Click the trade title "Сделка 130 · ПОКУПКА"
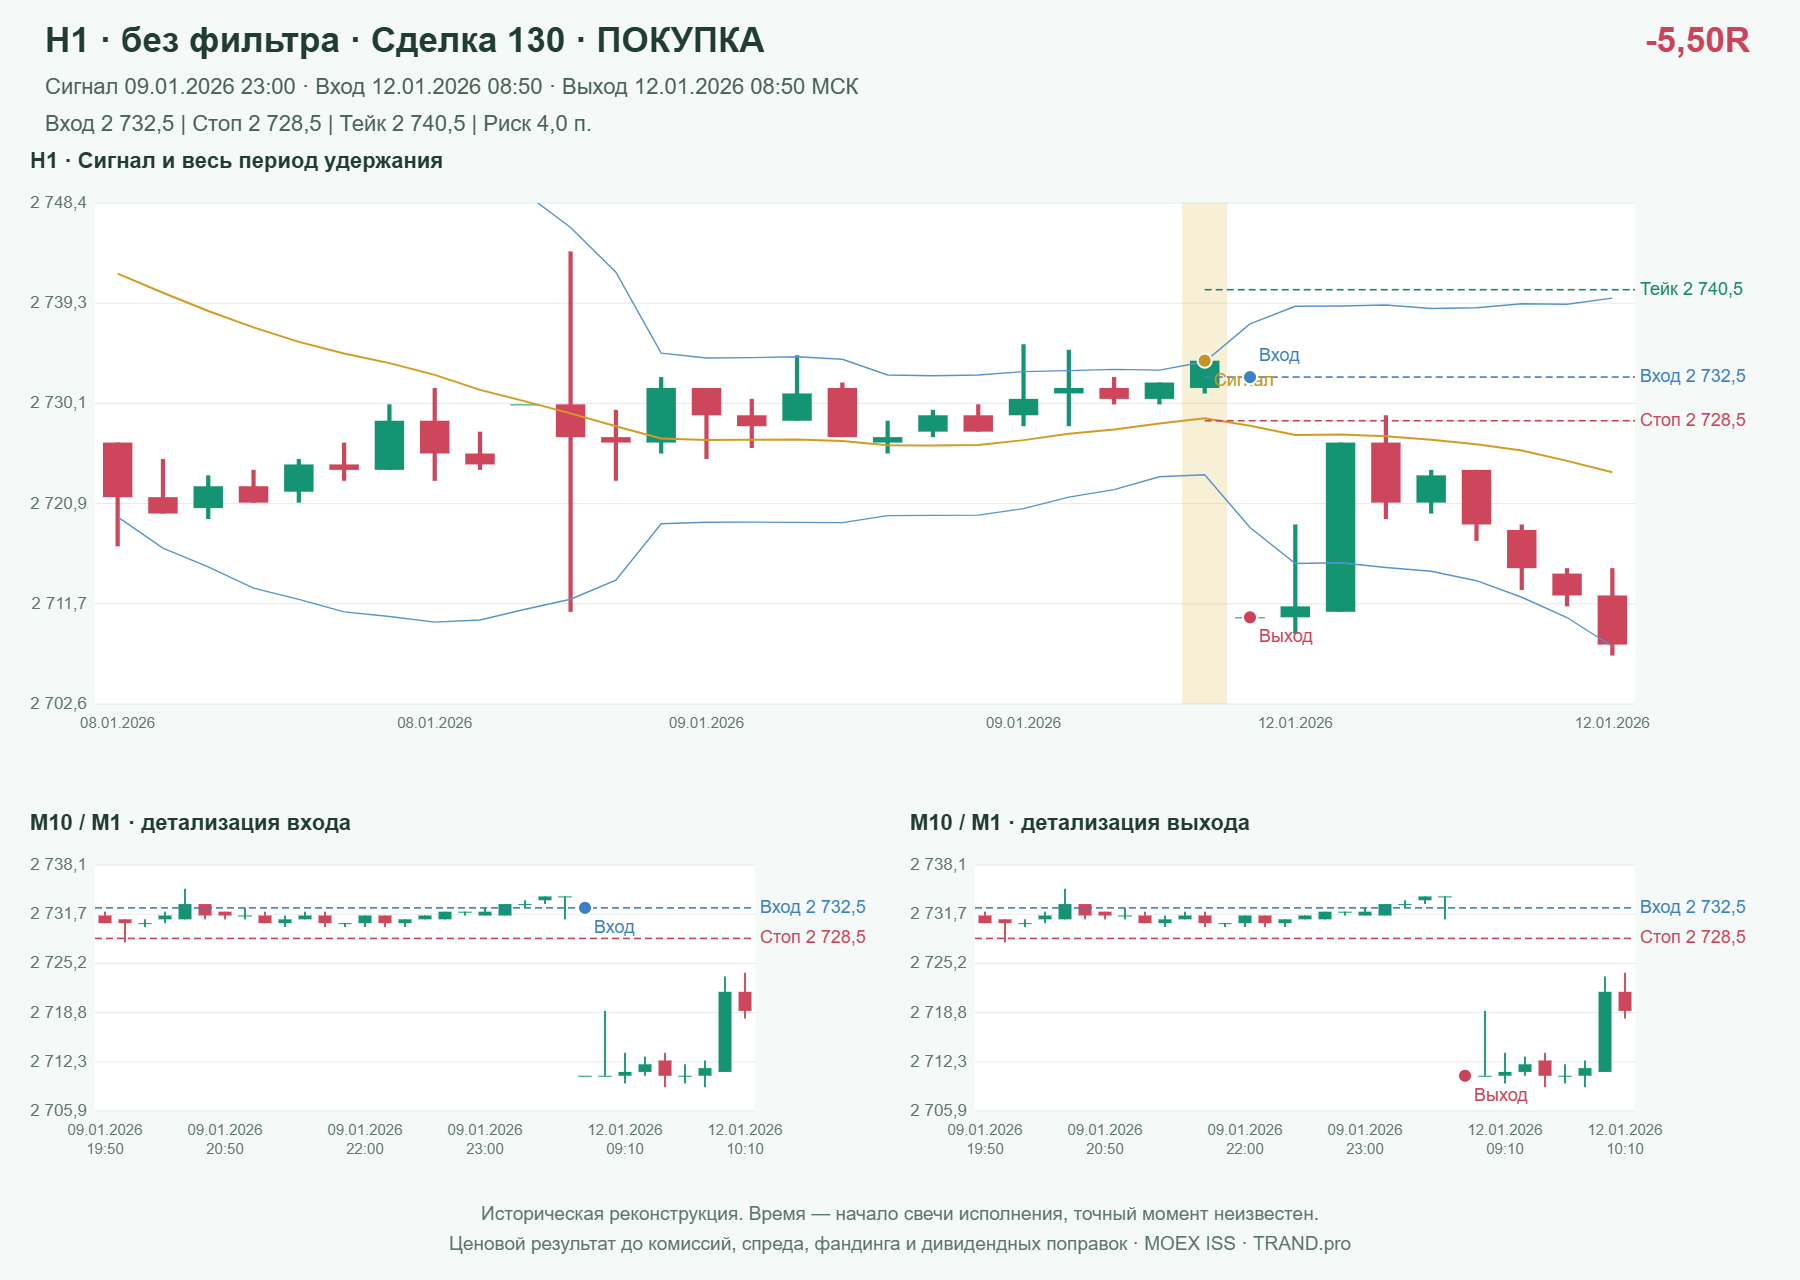This screenshot has width=1800, height=1280. pyautogui.click(x=567, y=40)
